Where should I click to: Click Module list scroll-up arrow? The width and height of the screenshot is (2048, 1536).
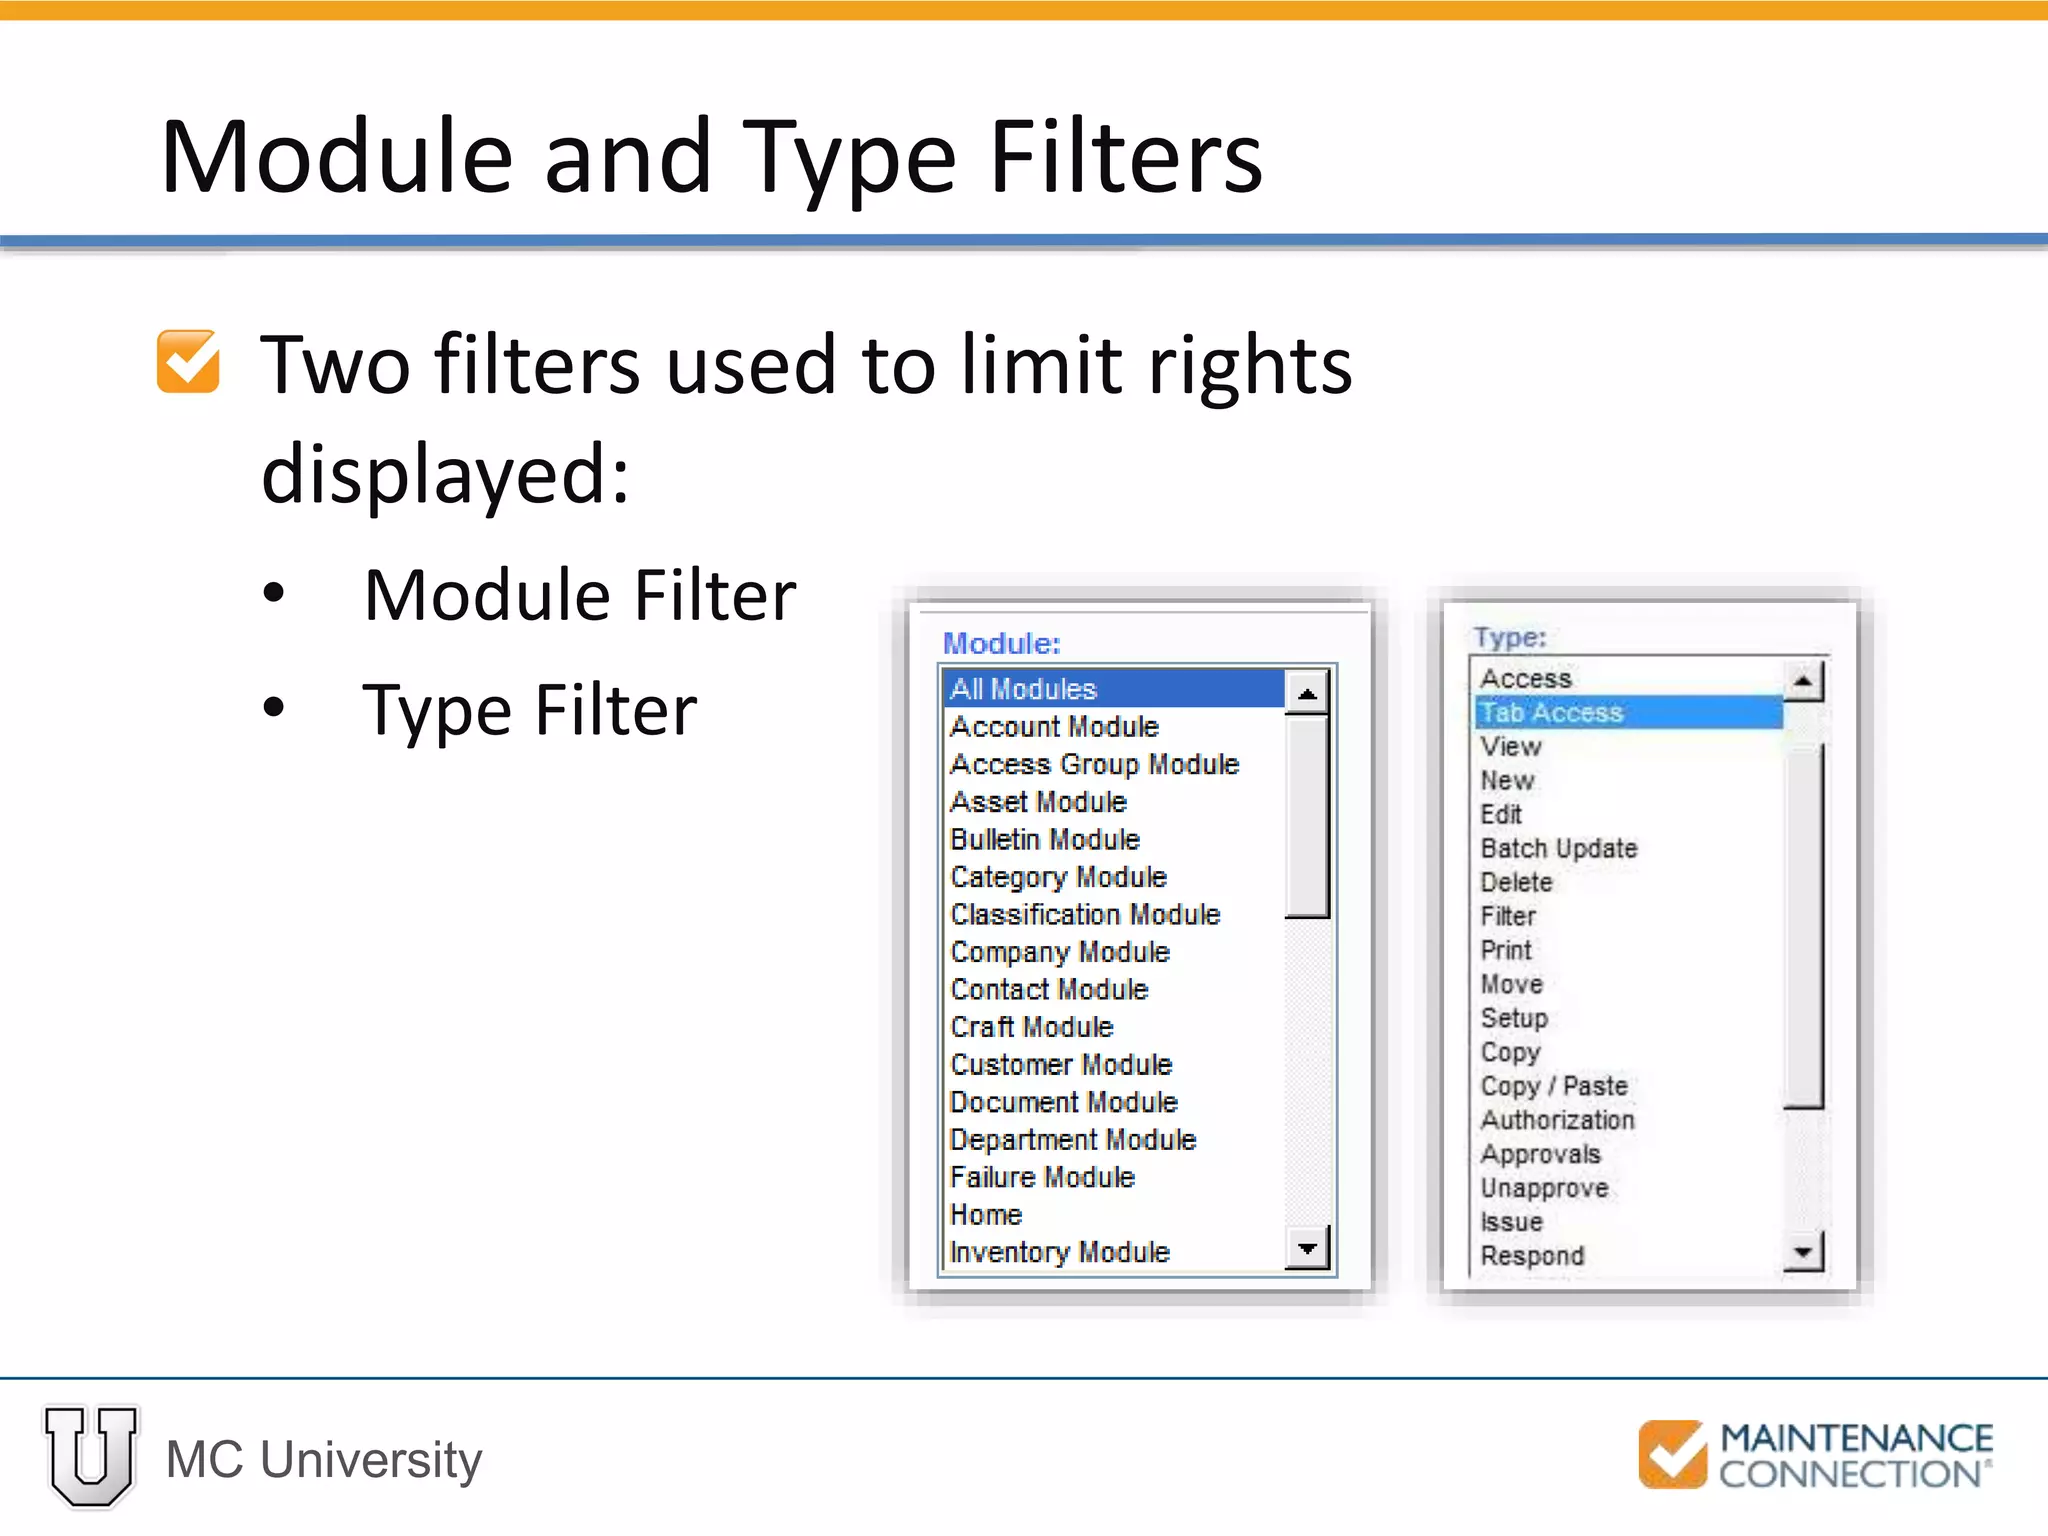click(x=1307, y=692)
